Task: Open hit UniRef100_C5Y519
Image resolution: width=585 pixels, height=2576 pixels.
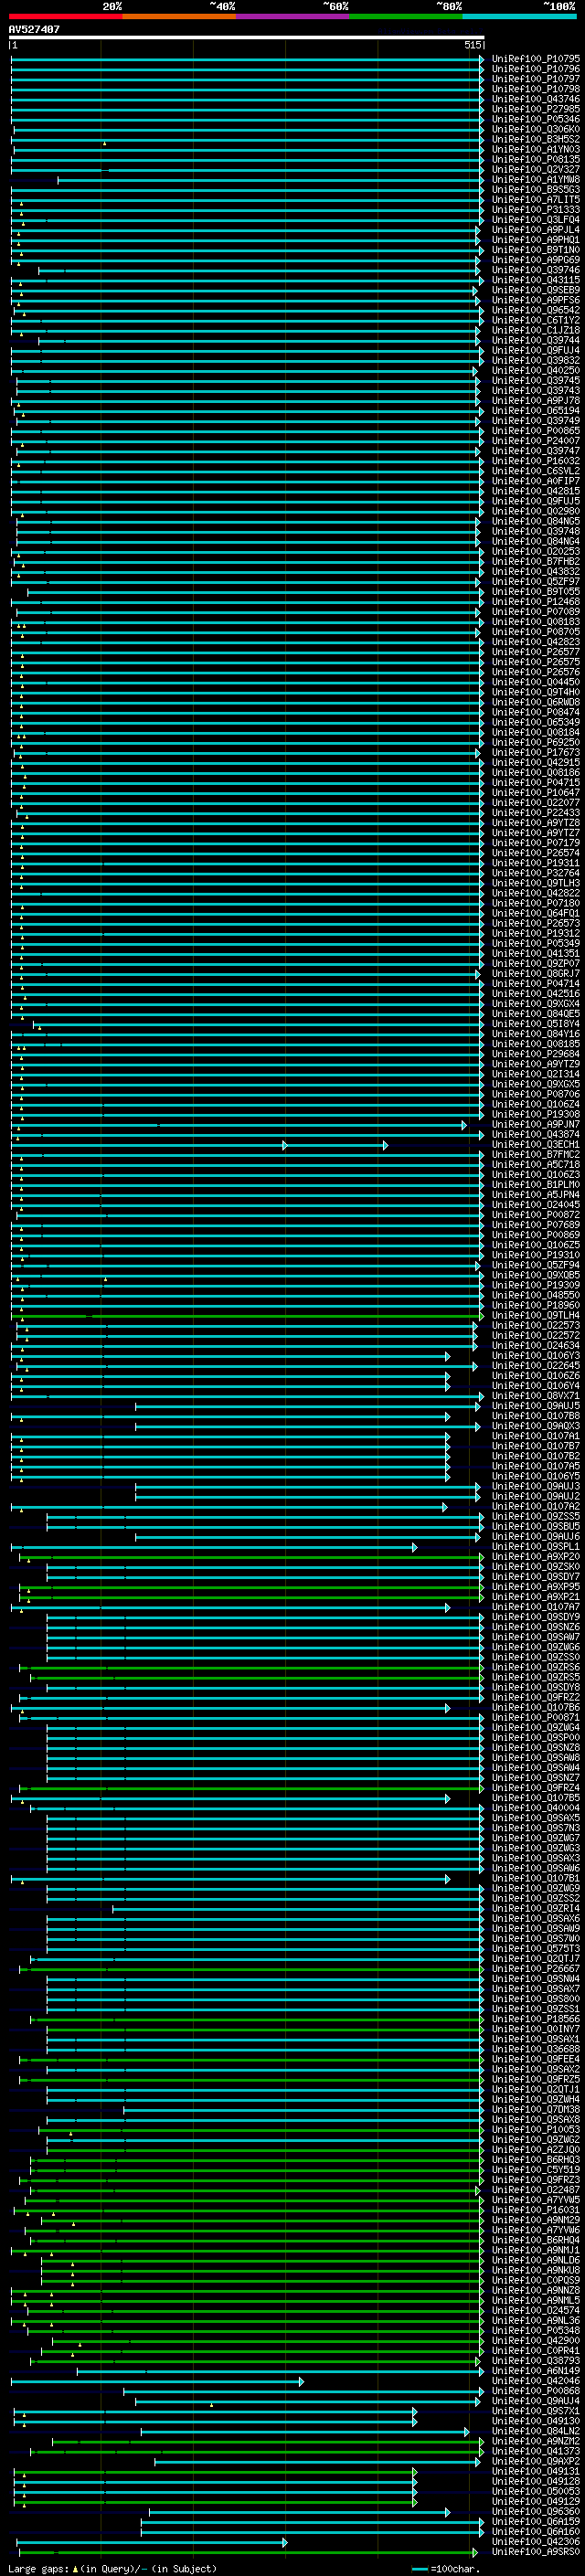Action: click(x=536, y=2169)
